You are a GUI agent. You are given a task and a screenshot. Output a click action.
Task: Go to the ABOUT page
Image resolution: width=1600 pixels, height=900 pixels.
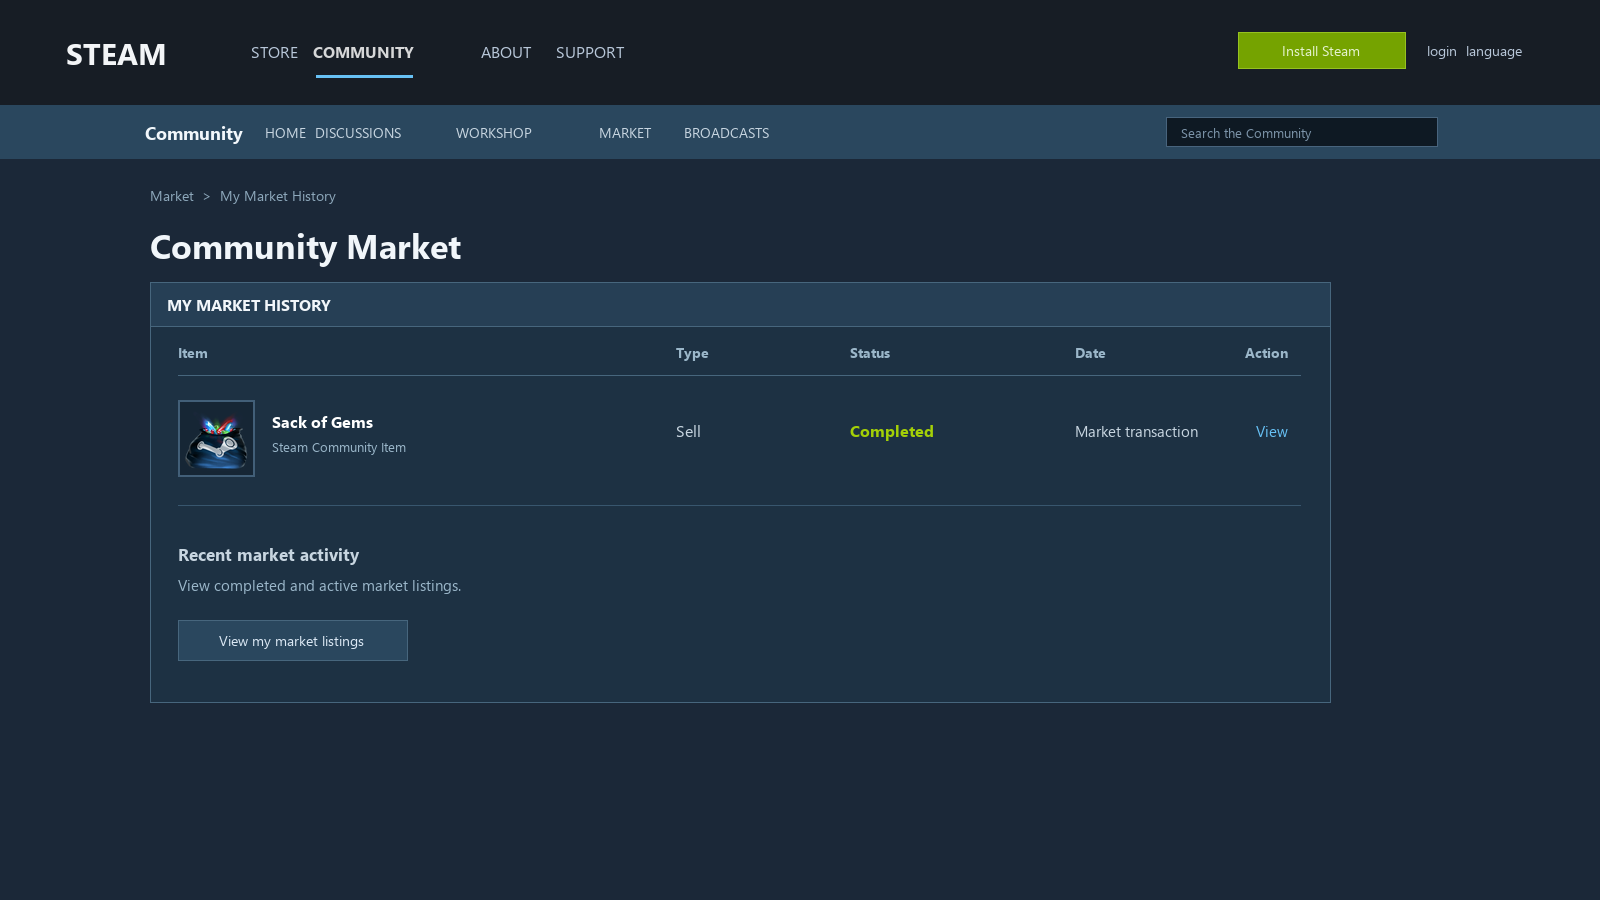click(x=506, y=52)
